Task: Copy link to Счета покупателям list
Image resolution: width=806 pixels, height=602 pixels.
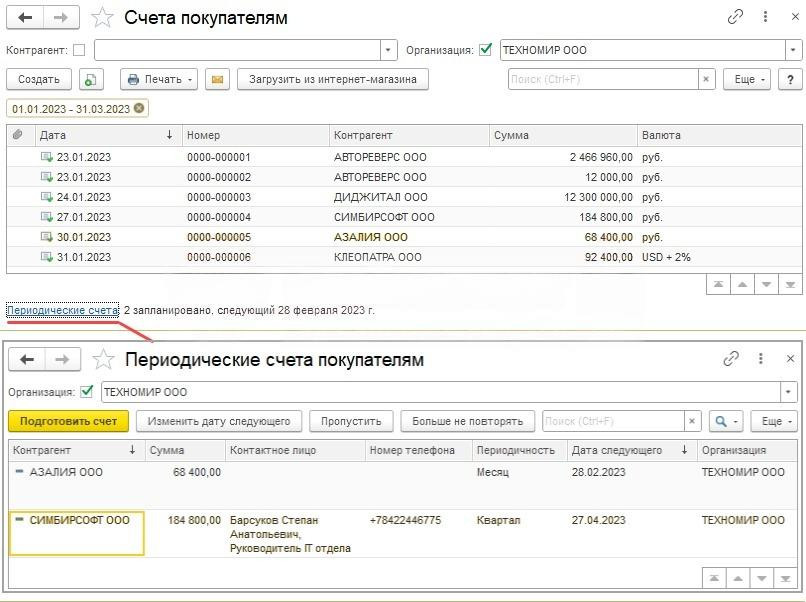Action: [735, 17]
